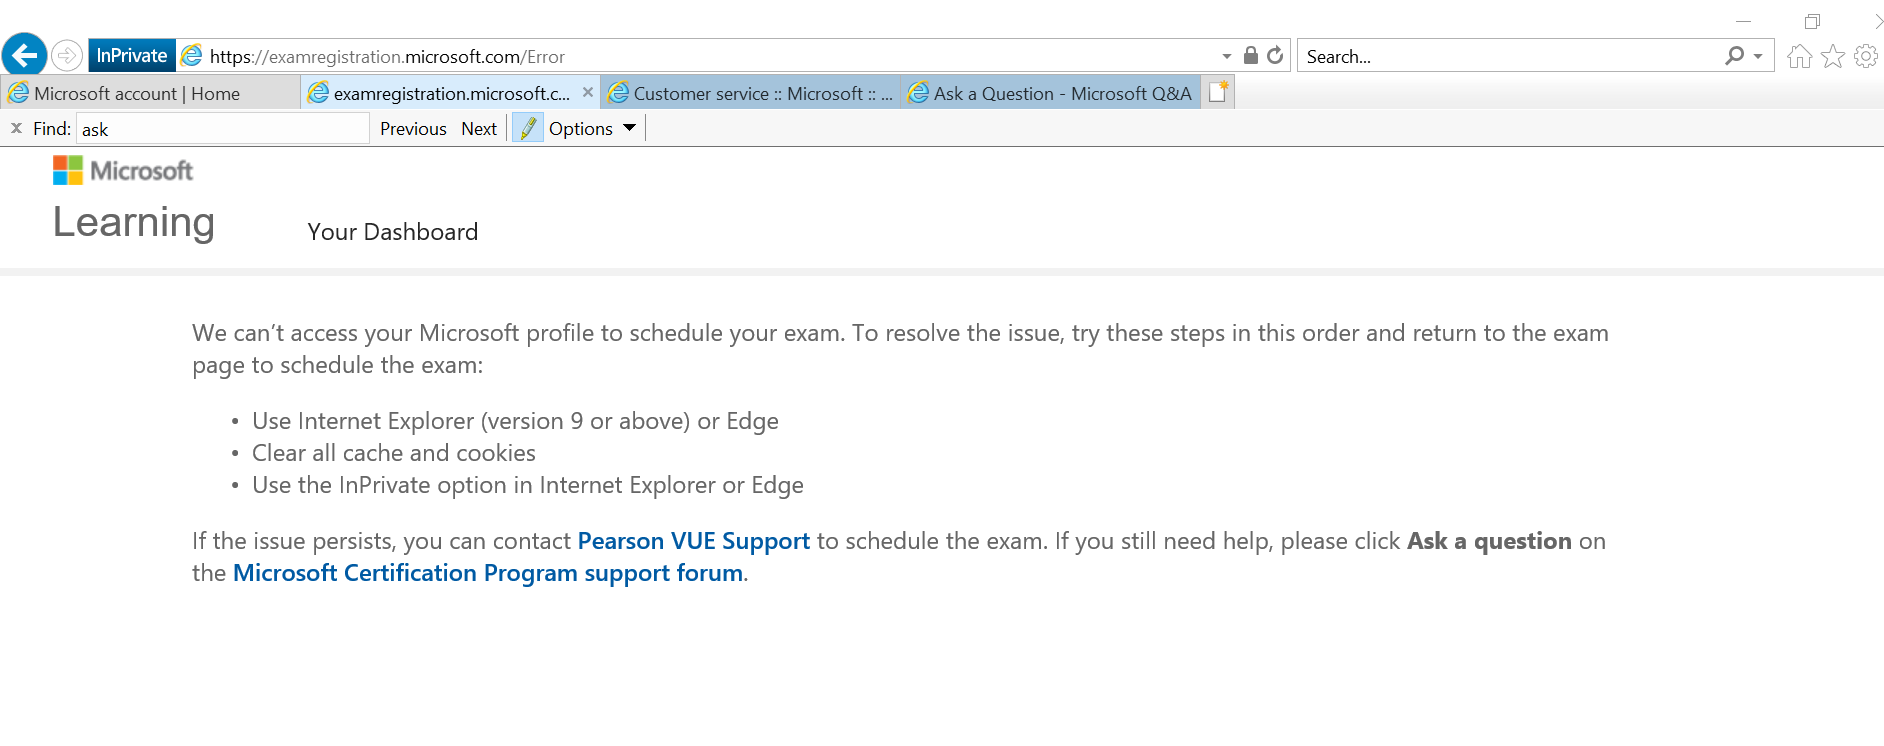Click the IE page icon in address bar

(192, 56)
